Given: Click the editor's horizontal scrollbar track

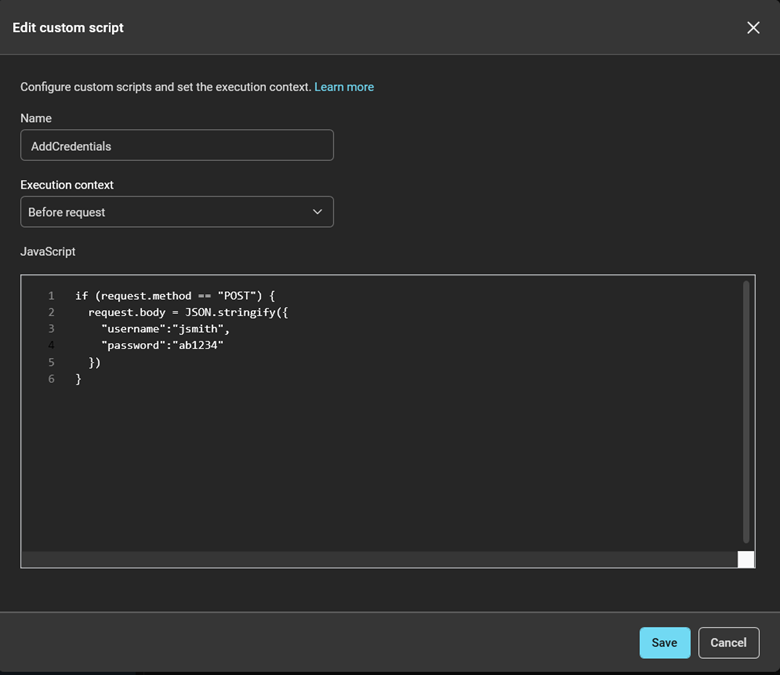Looking at the screenshot, I should tap(380, 559).
